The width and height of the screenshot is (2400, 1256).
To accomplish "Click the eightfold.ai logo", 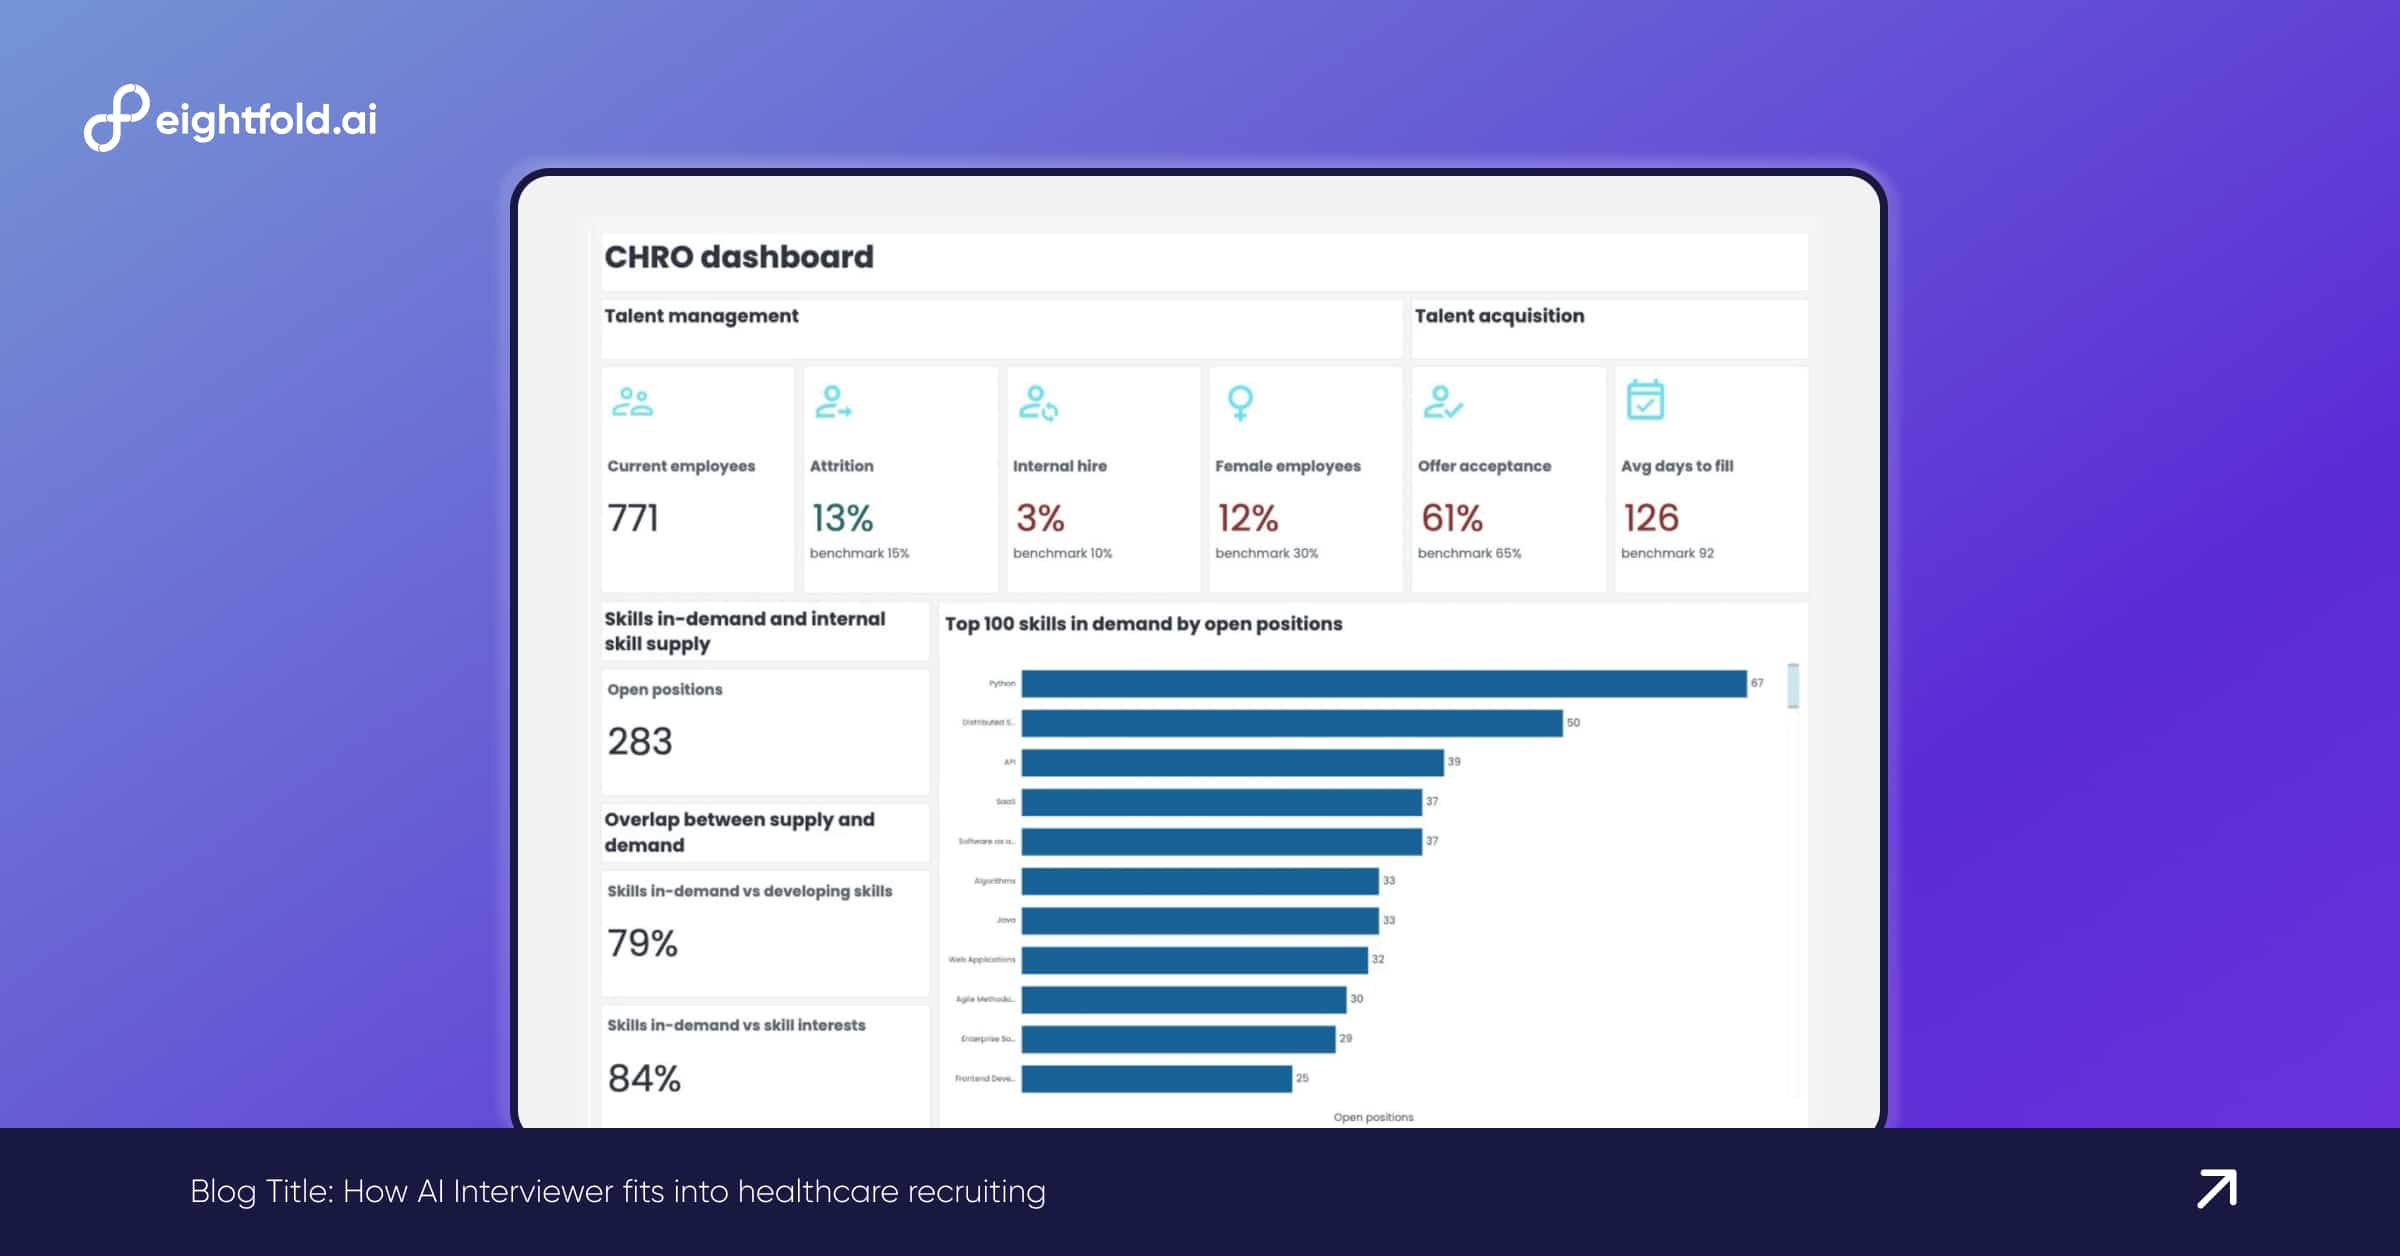I will (230, 118).
